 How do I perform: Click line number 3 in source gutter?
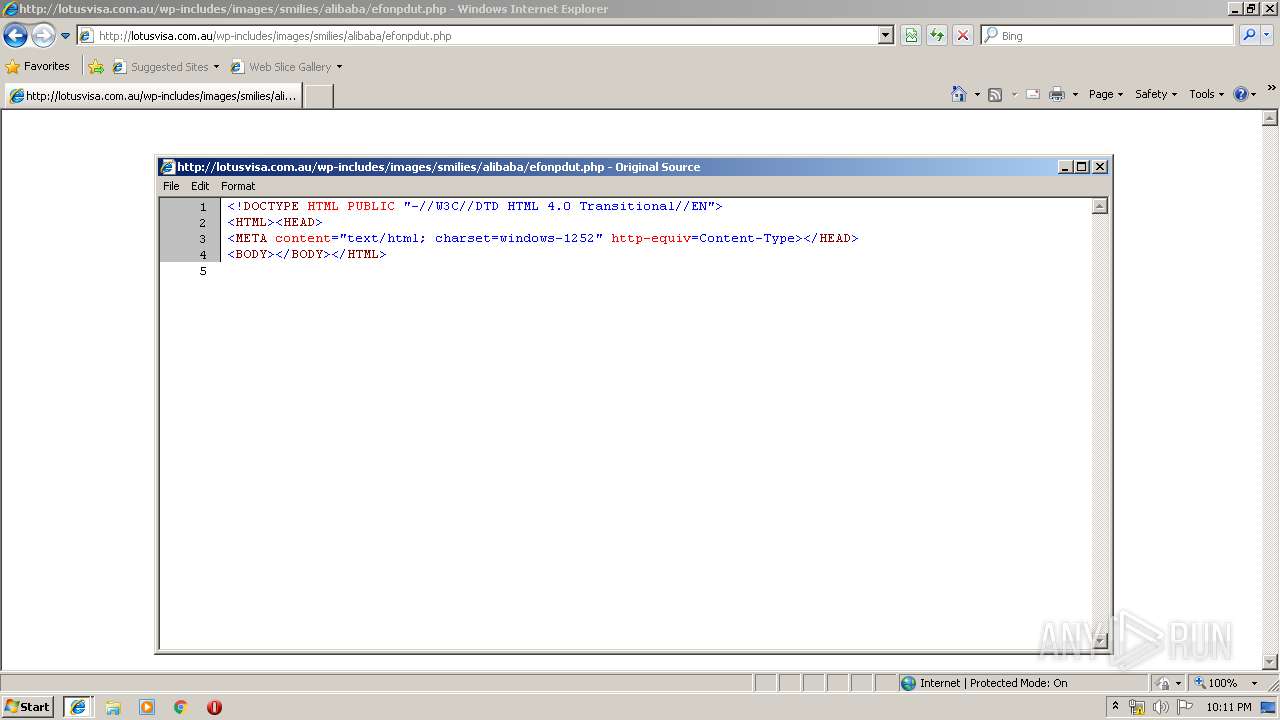(203, 239)
